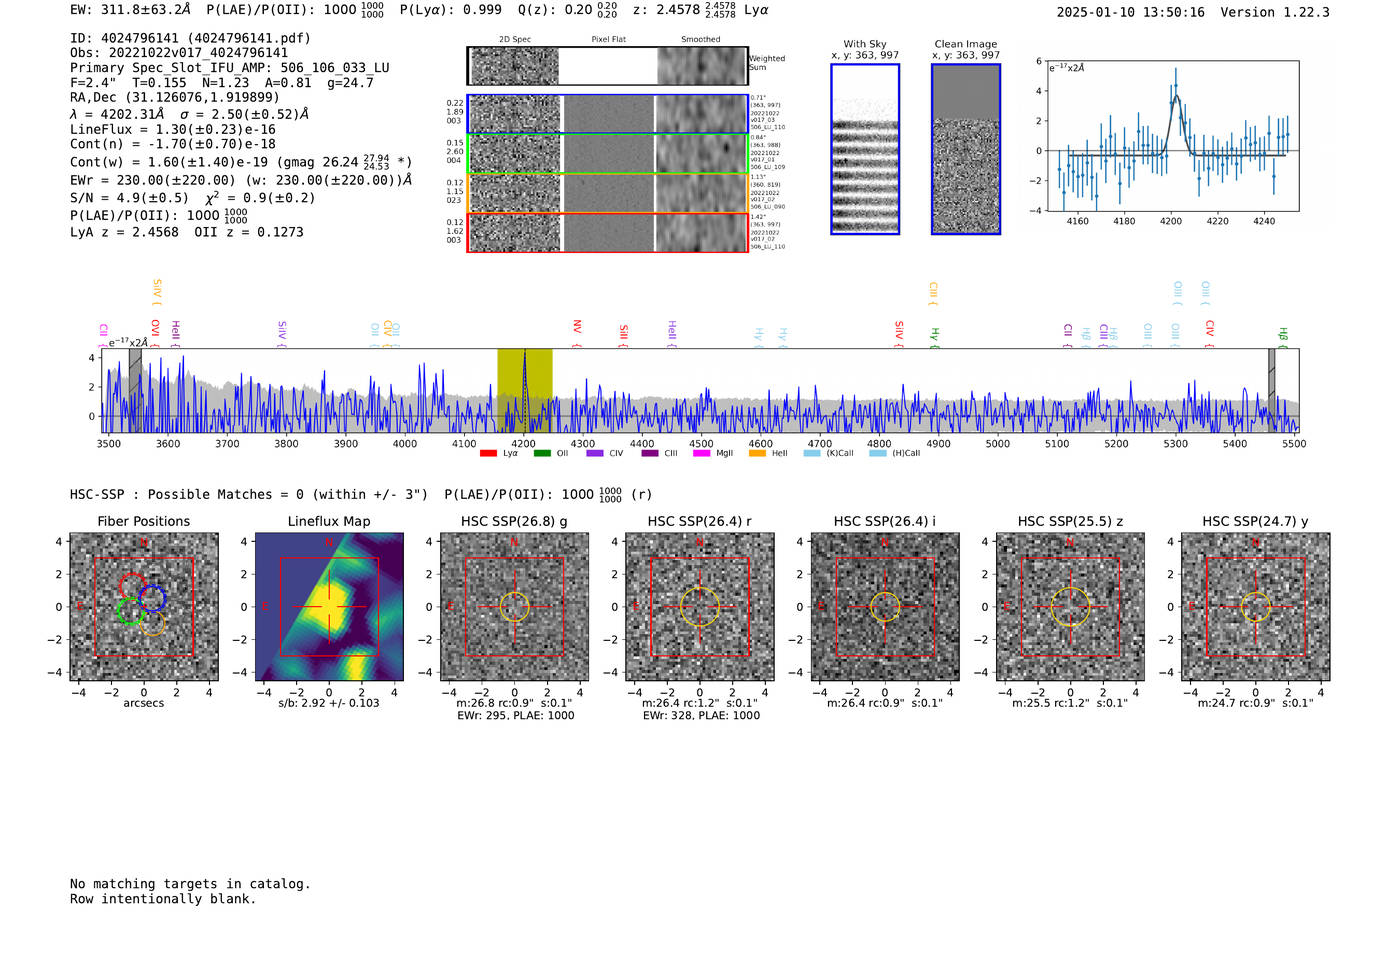Viewport: 1400px width, 953px height.
Task: Click the blue fiber circle in Fiber Positions
Action: 152,598
